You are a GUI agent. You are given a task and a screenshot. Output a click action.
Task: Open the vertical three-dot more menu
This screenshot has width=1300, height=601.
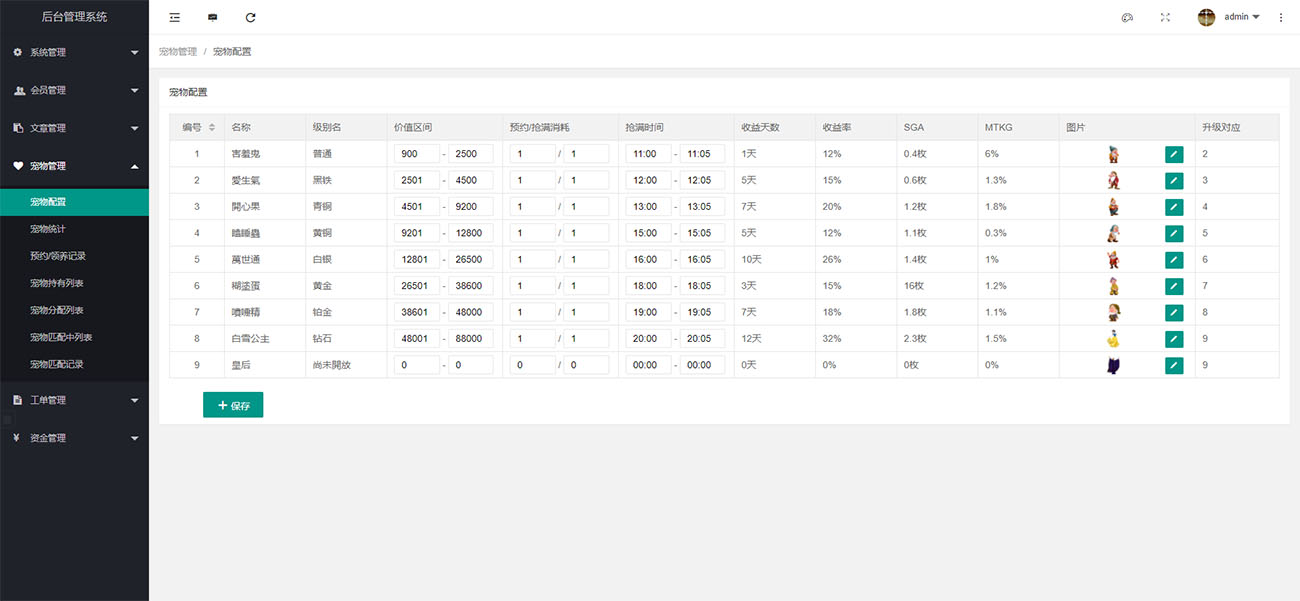tap(1281, 17)
